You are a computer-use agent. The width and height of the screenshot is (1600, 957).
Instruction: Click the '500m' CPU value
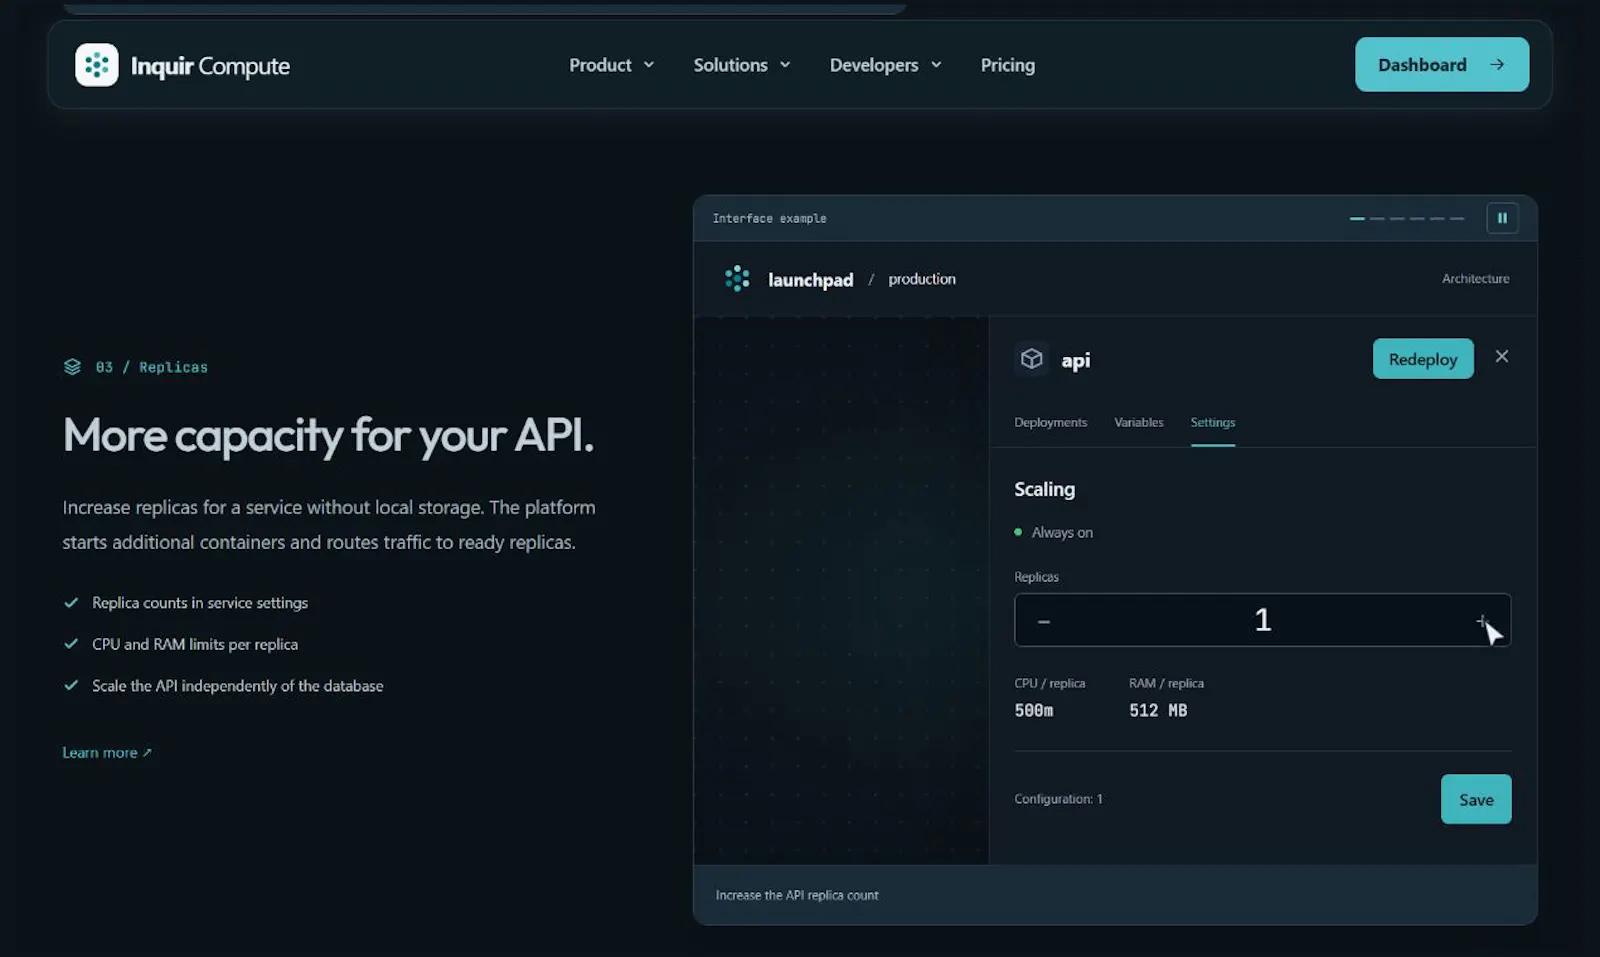1033,710
